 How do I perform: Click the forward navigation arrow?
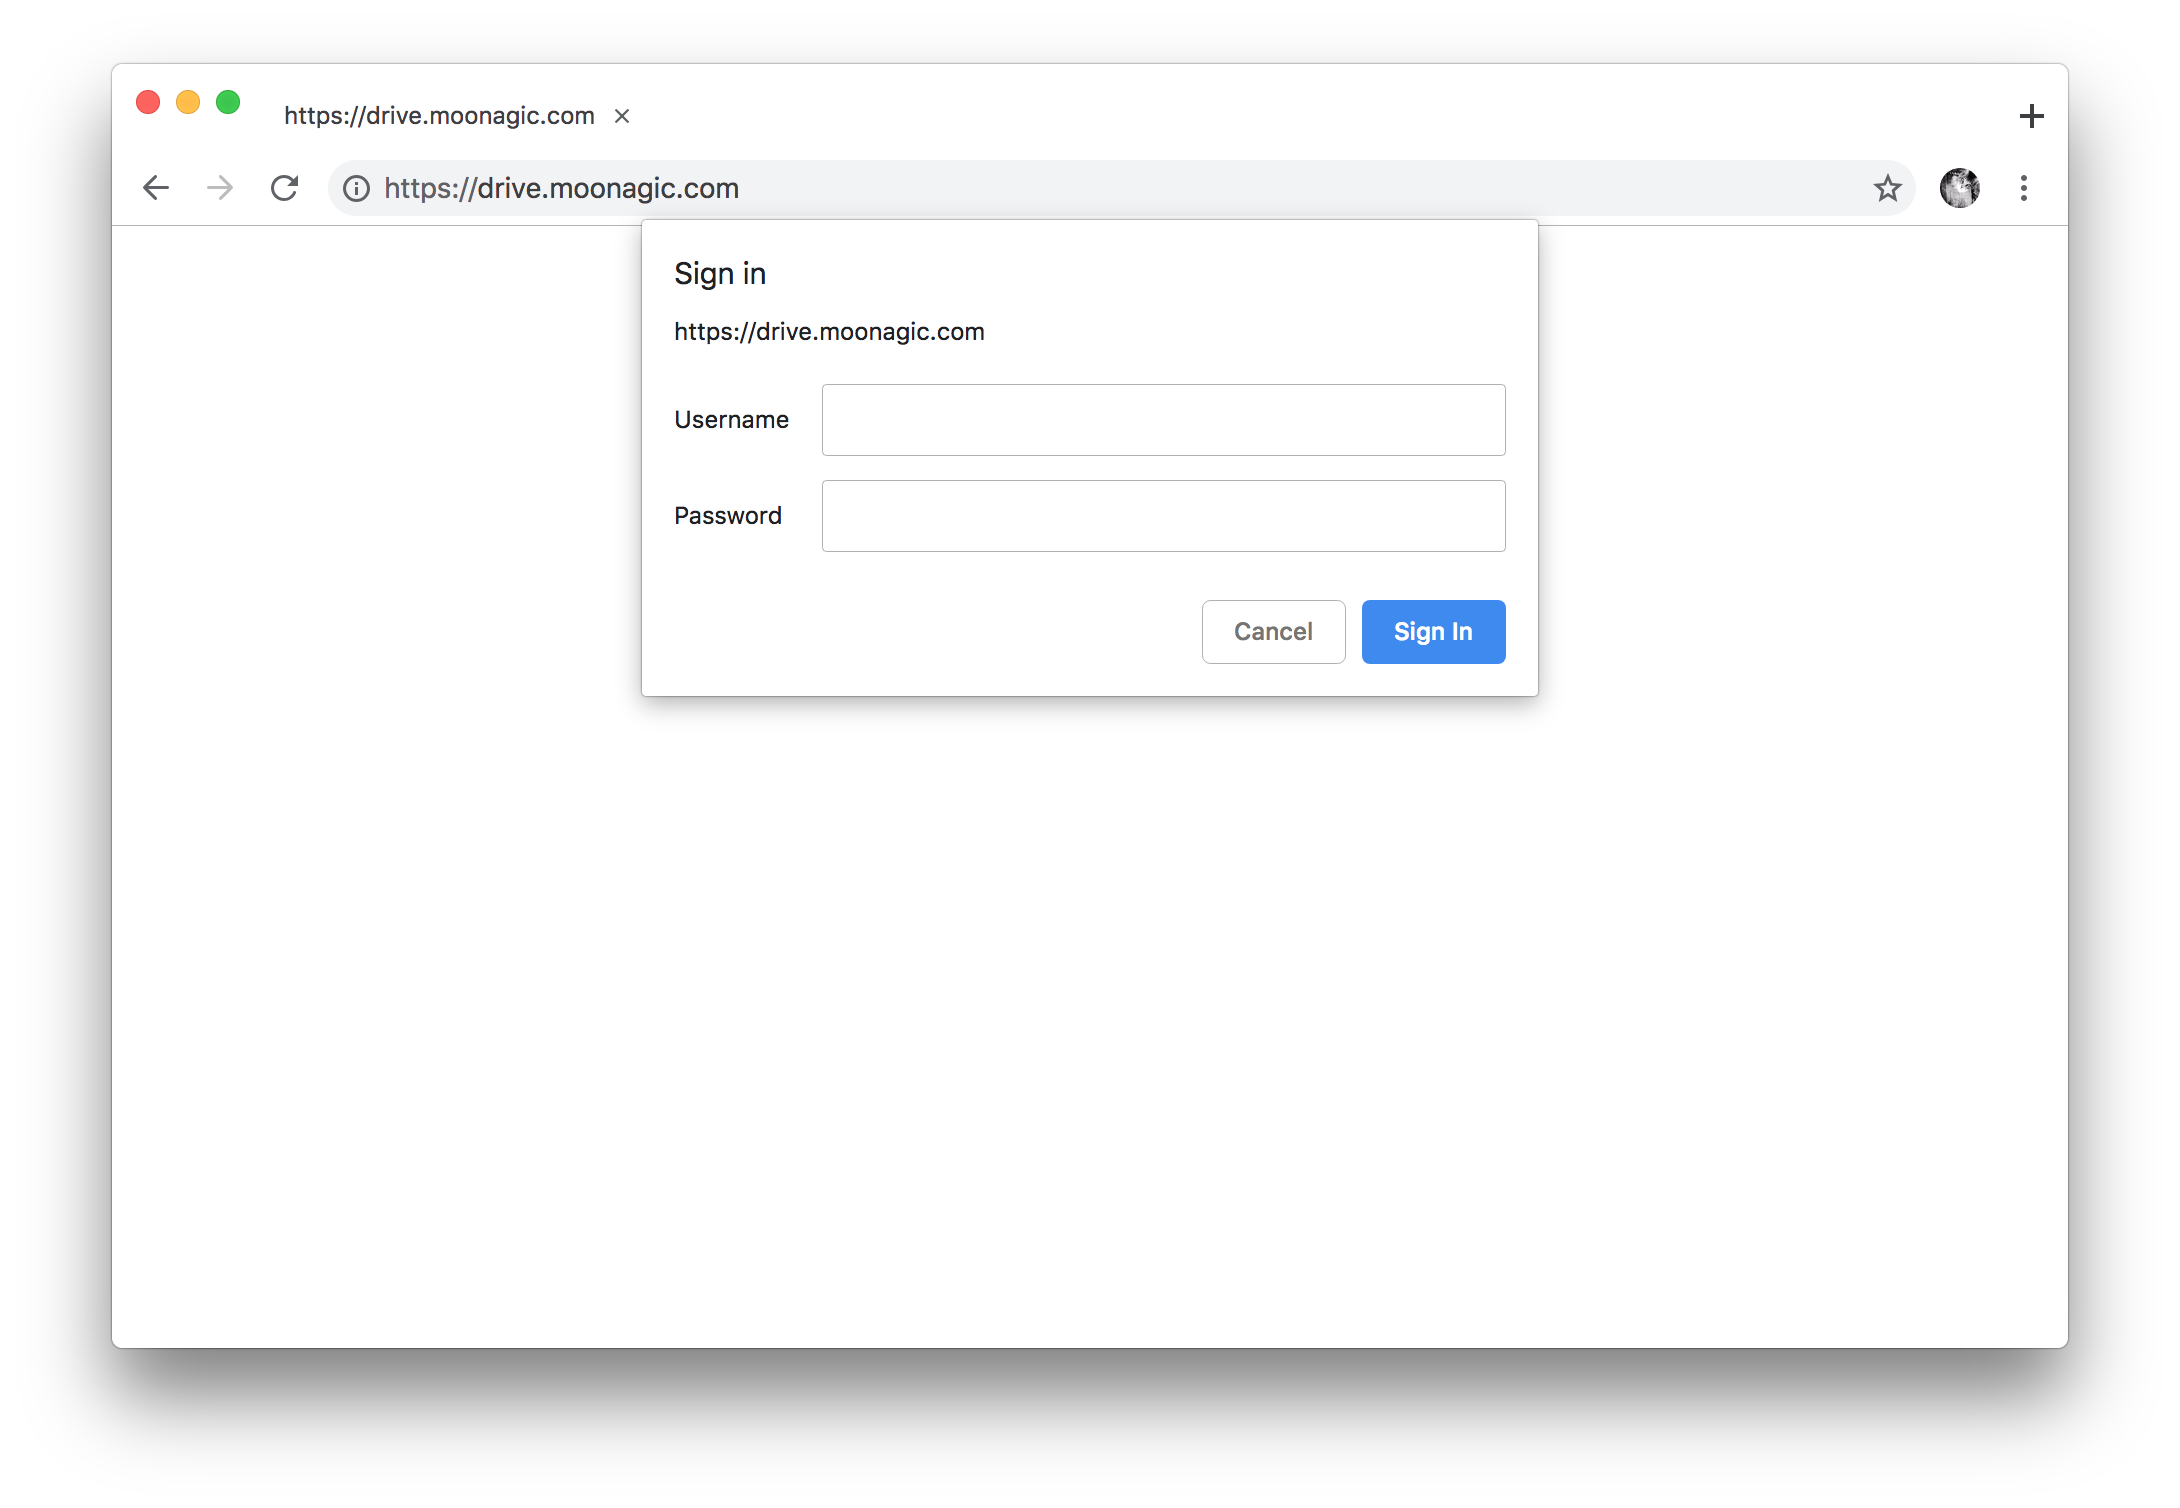coord(220,188)
